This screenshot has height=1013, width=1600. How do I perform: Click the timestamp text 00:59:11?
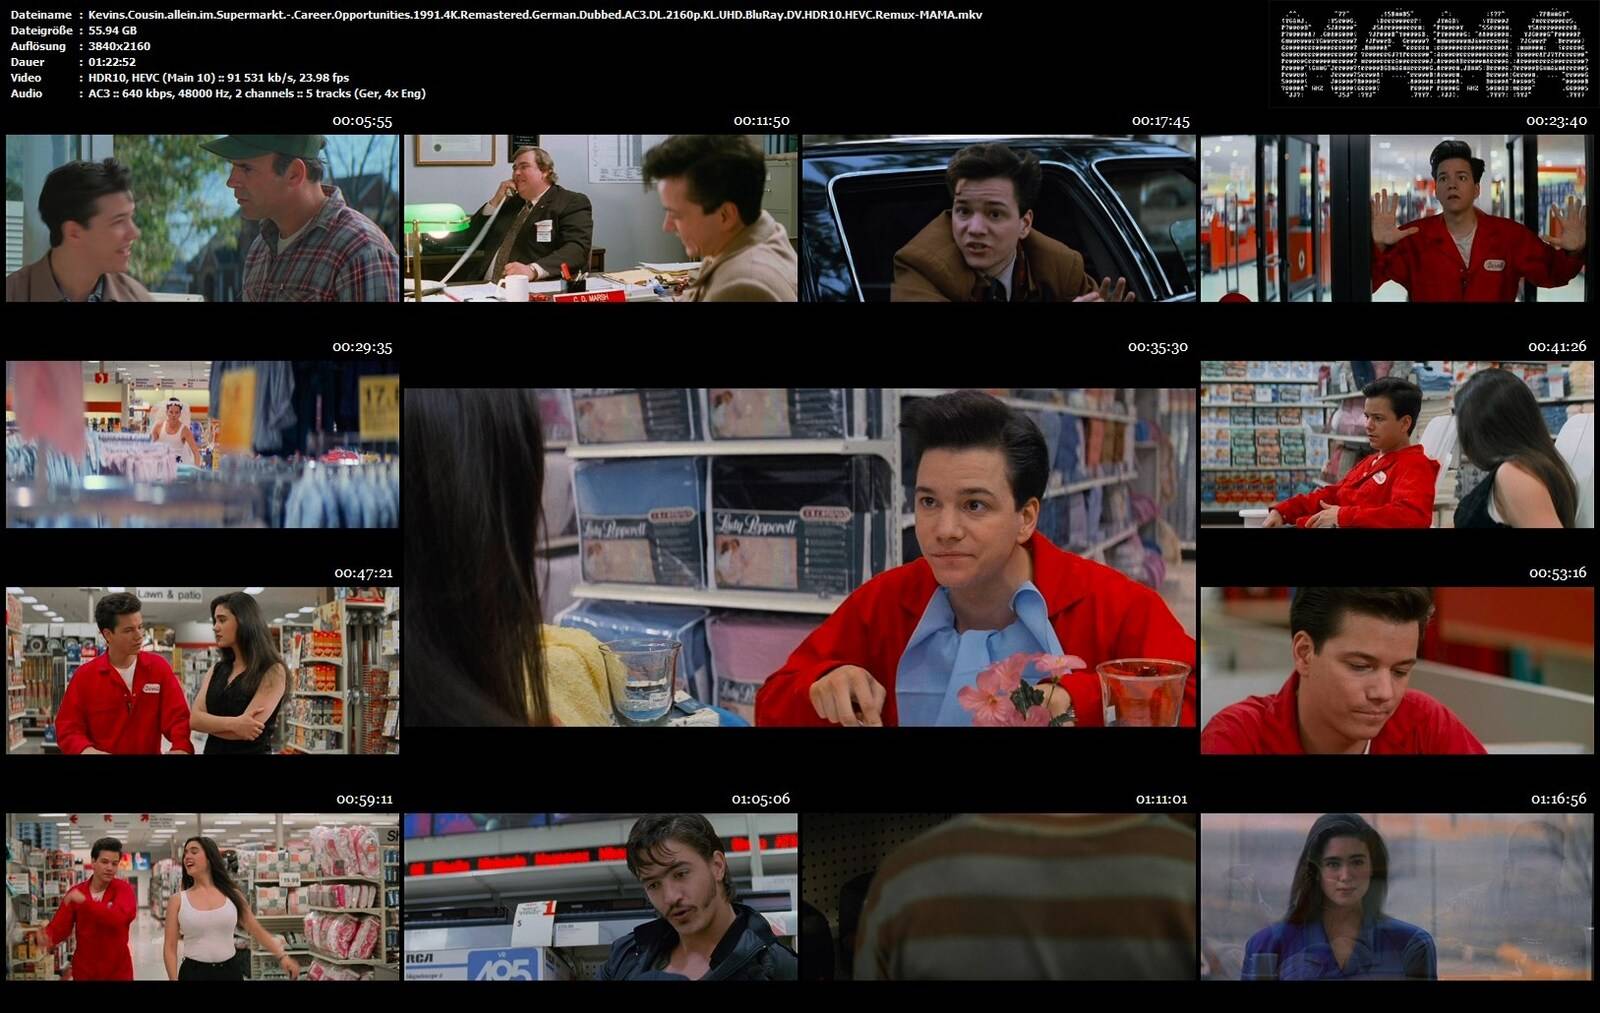(x=364, y=799)
